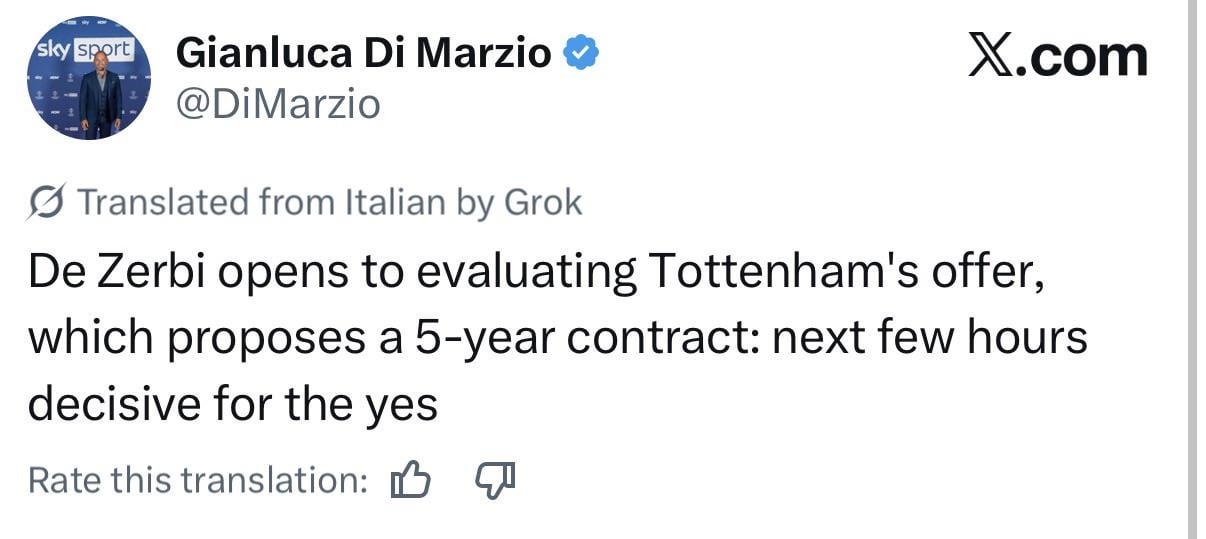Click the 'Rate this translation:' label

tap(198, 481)
